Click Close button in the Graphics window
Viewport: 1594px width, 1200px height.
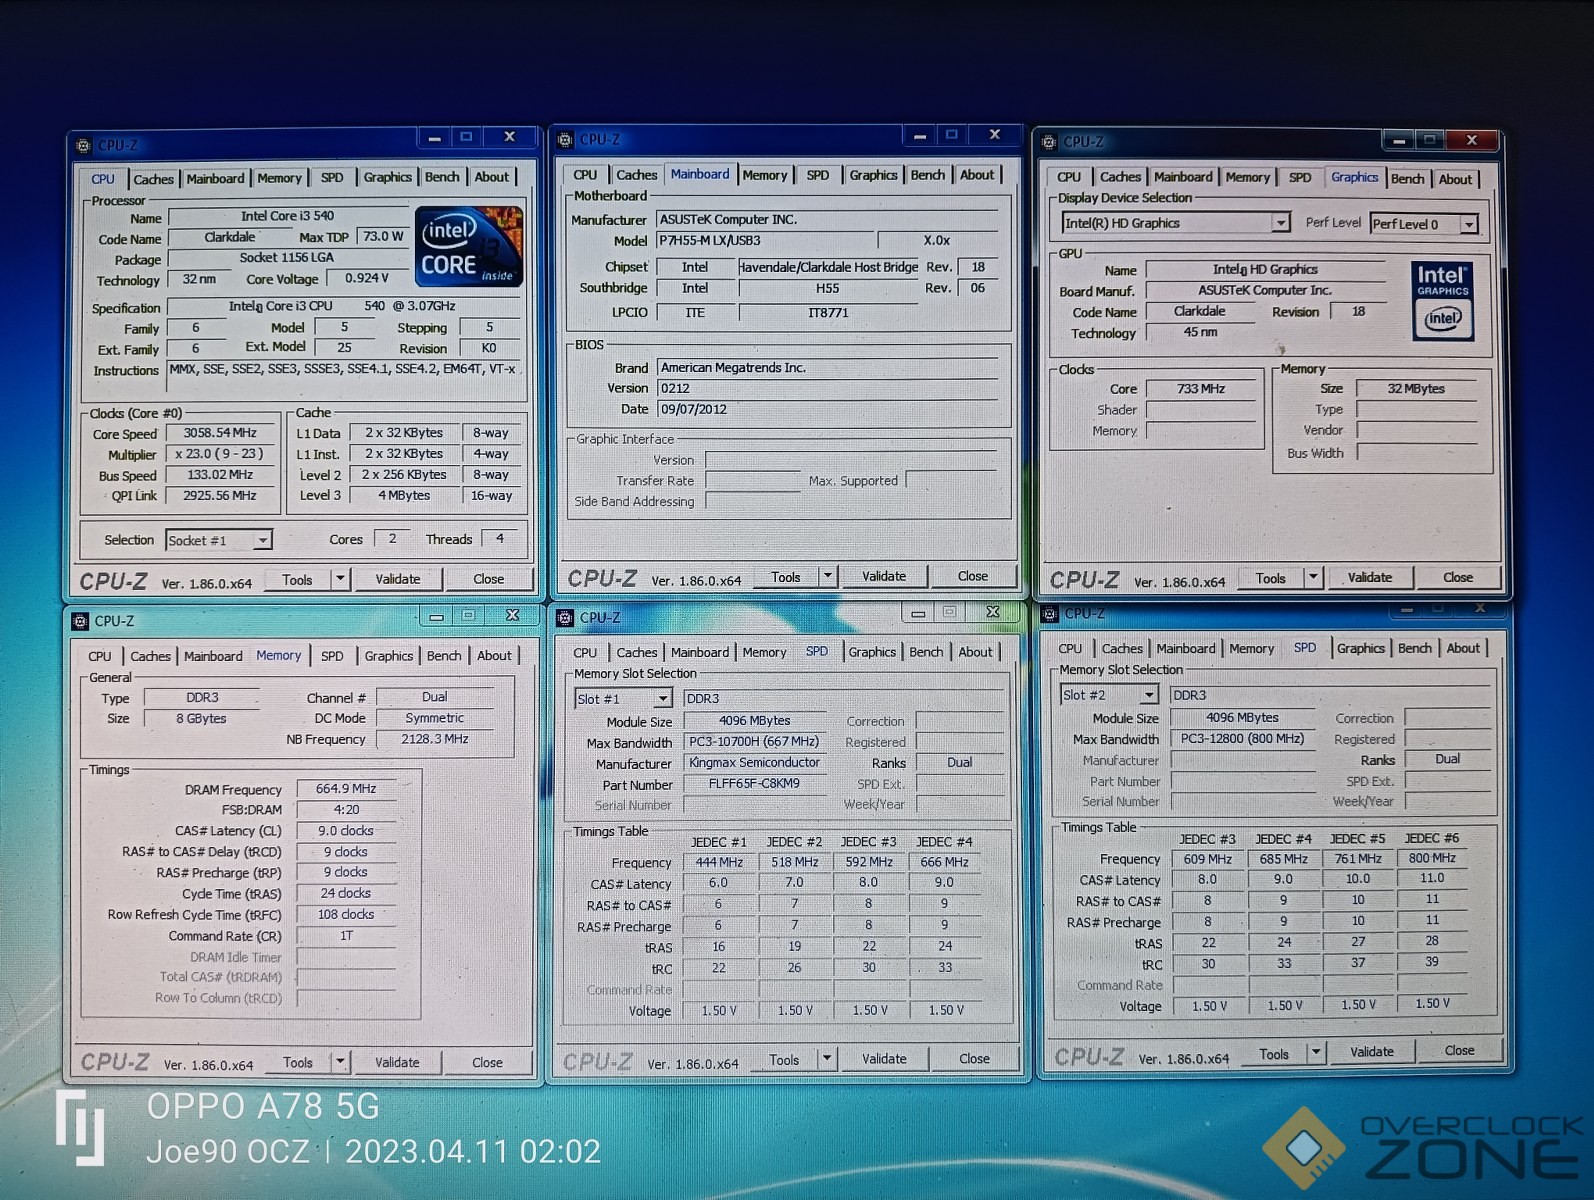tap(1458, 578)
